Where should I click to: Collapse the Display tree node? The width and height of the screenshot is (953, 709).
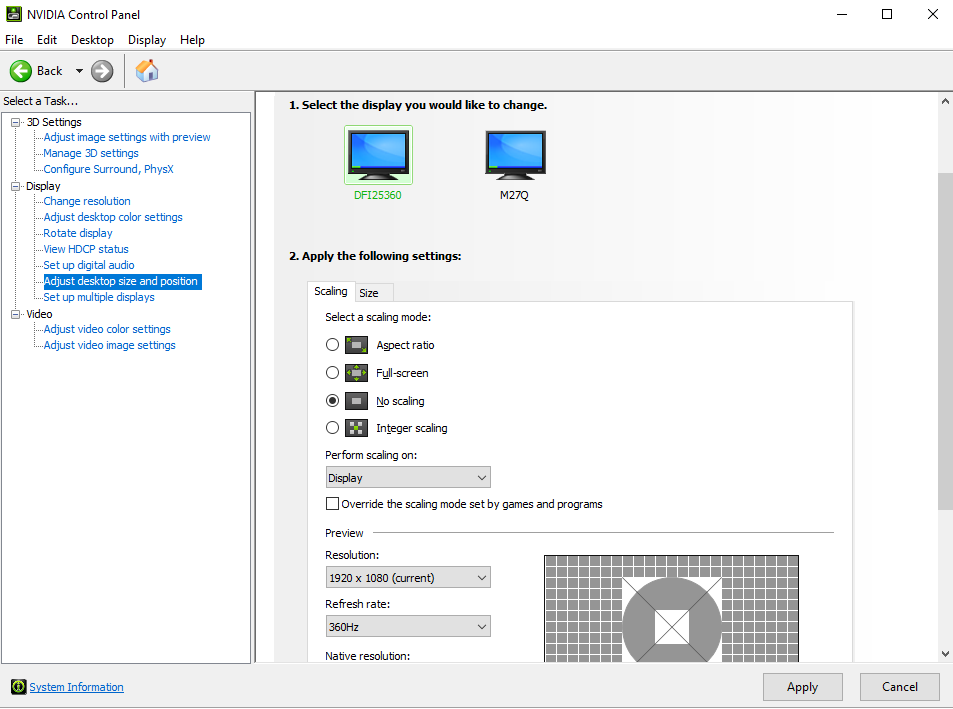point(16,186)
